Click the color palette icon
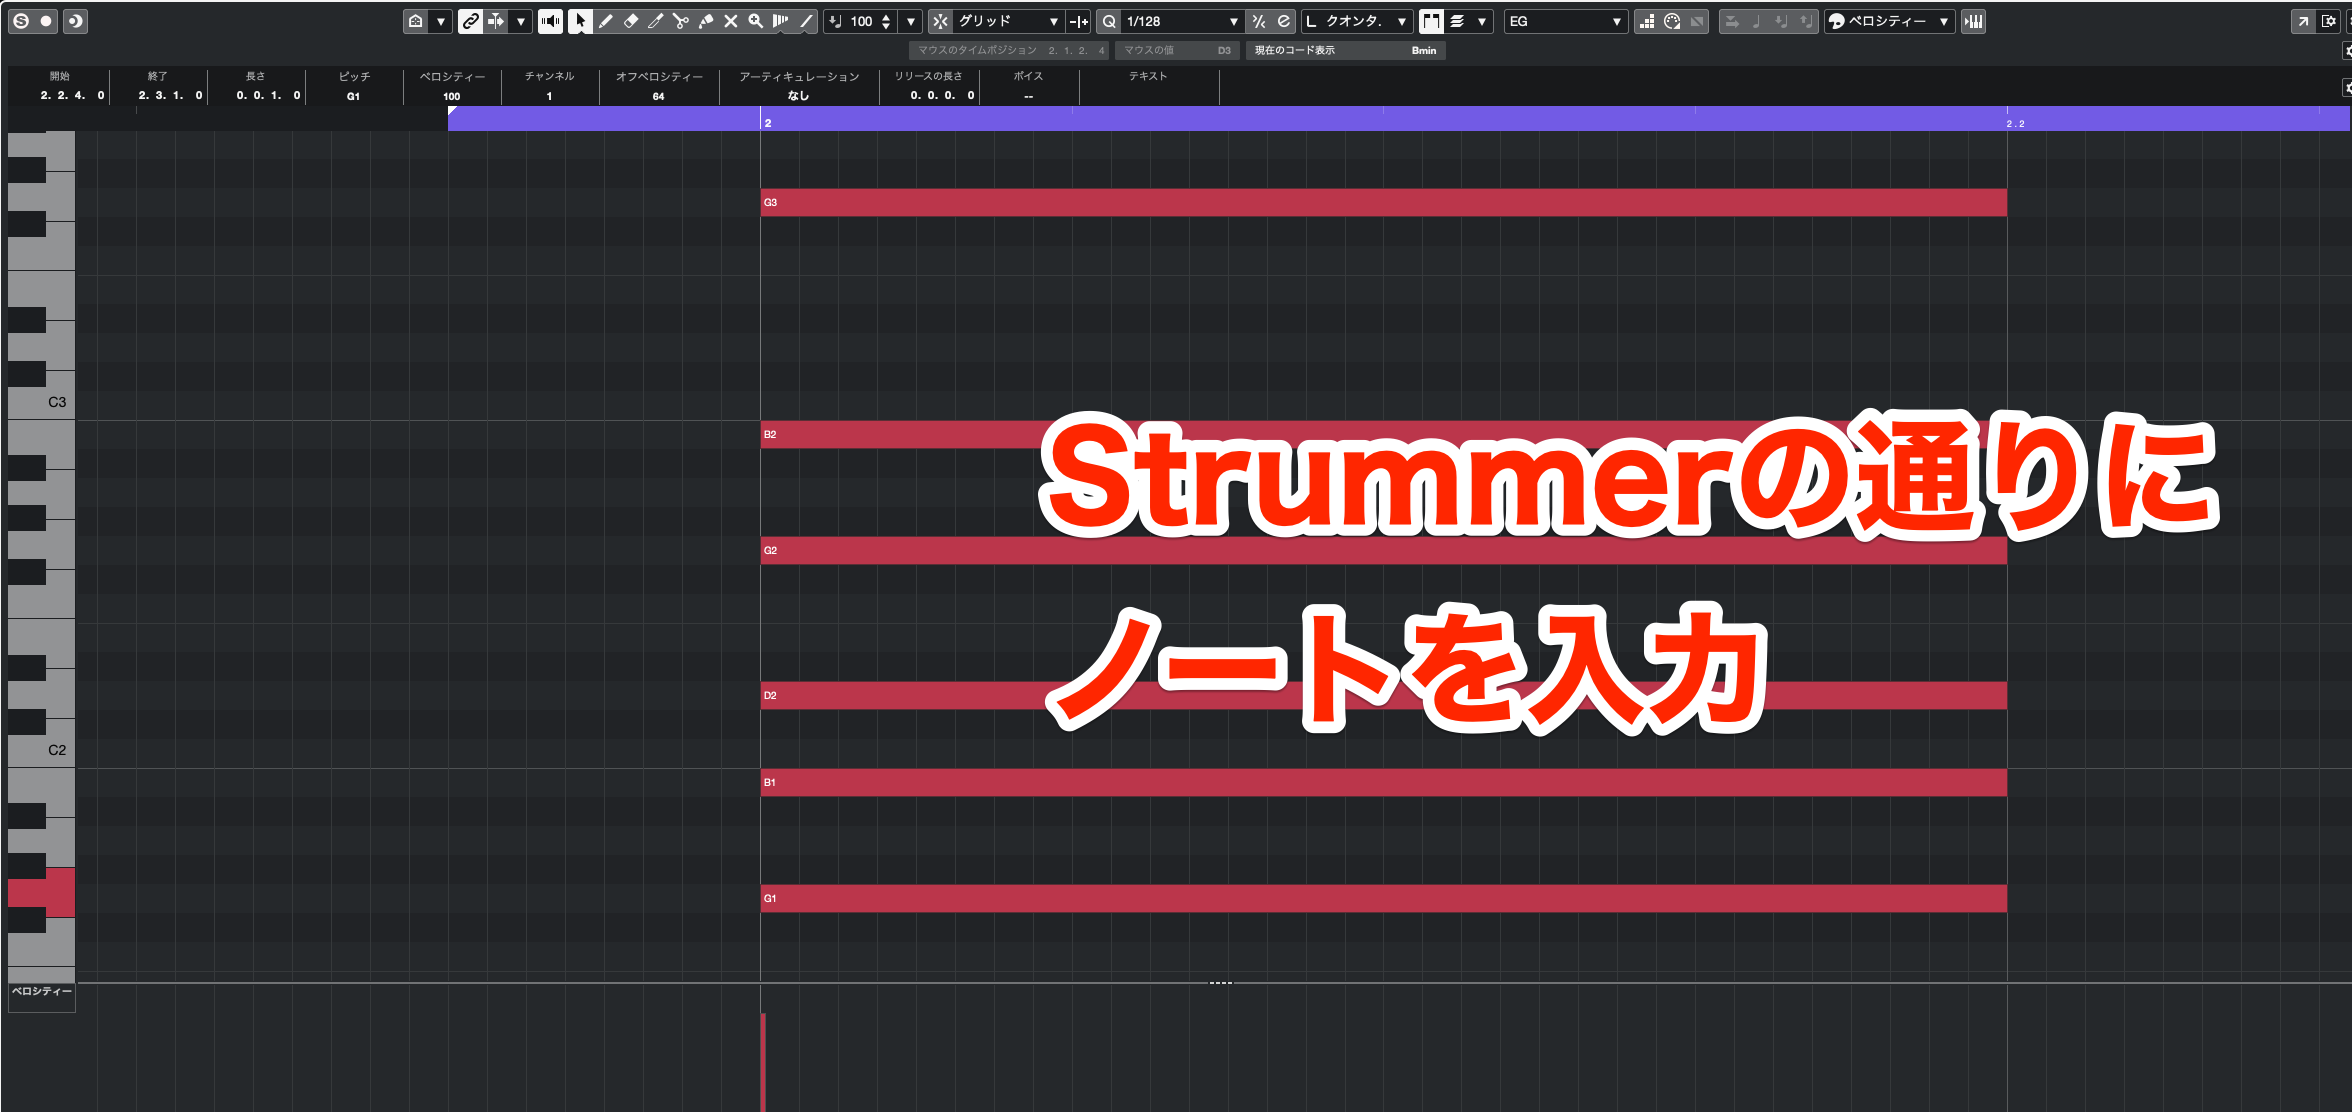 pyautogui.click(x=1672, y=21)
